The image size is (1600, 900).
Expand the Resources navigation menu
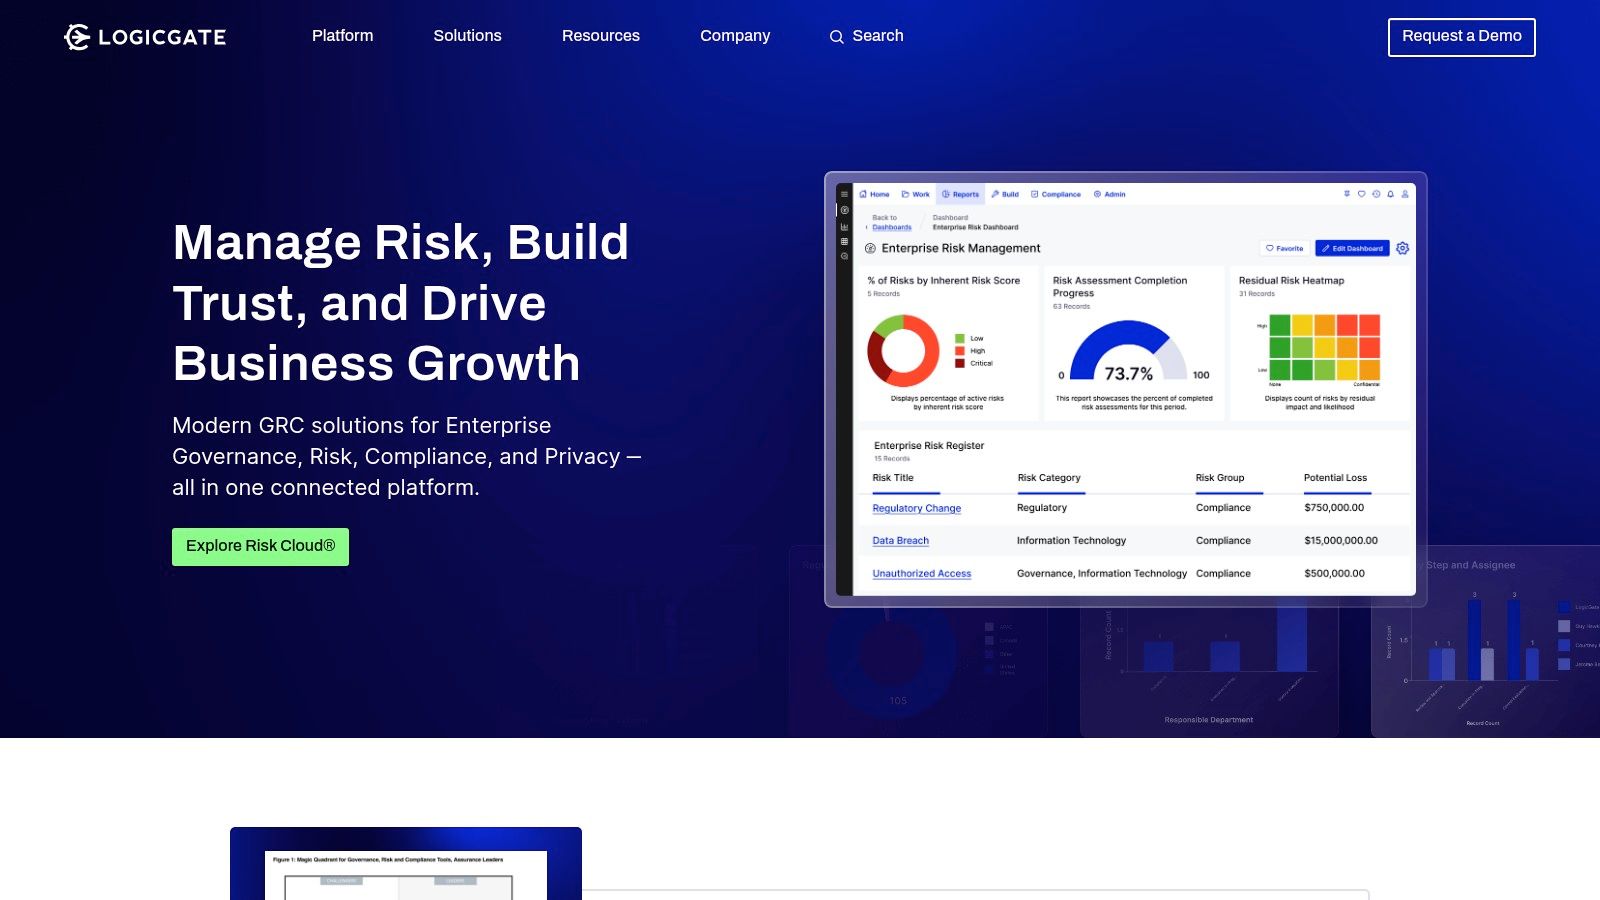(x=601, y=36)
